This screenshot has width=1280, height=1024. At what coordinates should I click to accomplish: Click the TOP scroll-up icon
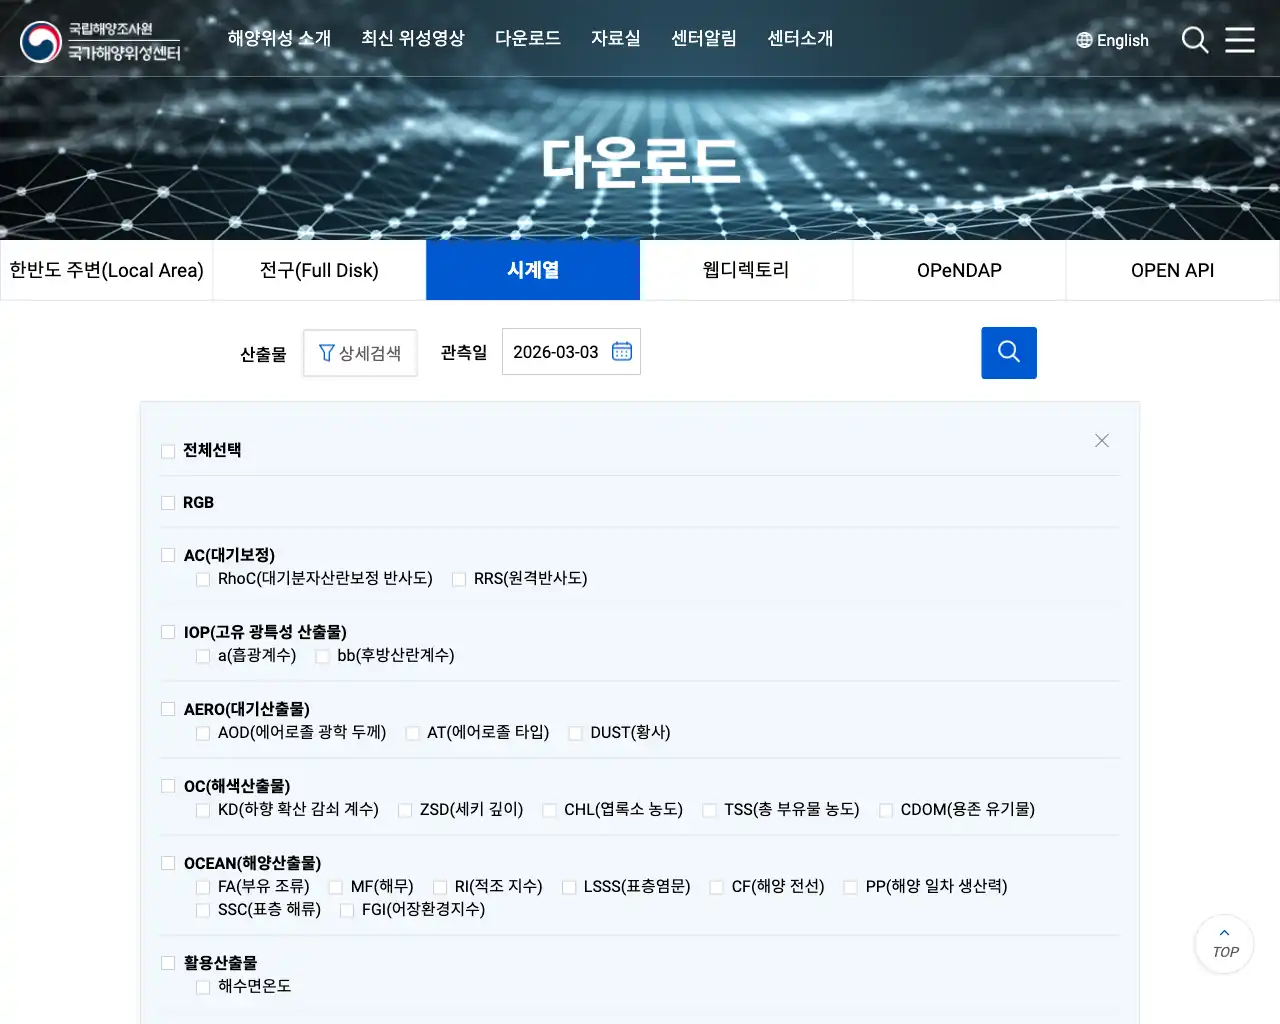click(1223, 944)
